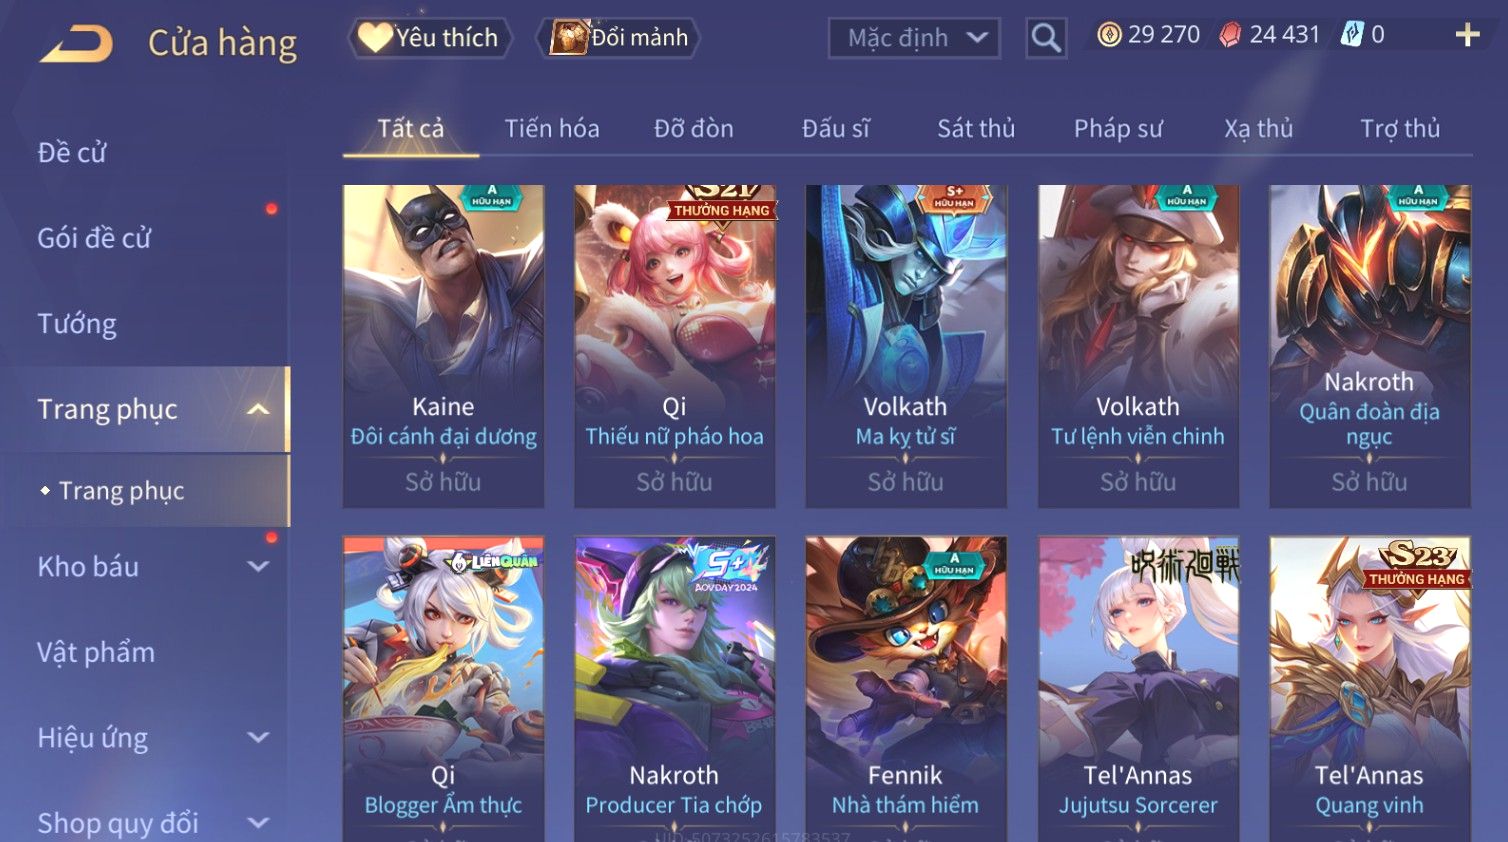Viewport: 1508px width, 842px height.
Task: Tap the plus icon to add currency
Action: [x=1467, y=35]
